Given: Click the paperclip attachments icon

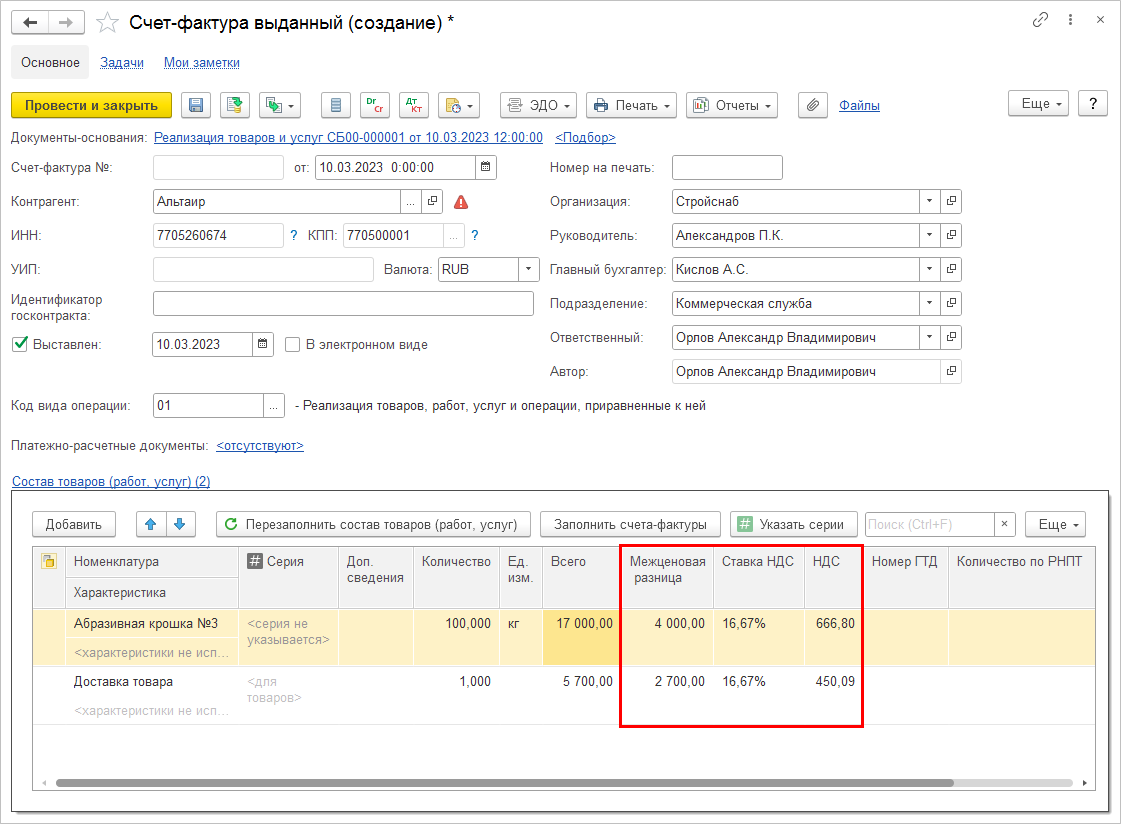Looking at the screenshot, I should (813, 105).
